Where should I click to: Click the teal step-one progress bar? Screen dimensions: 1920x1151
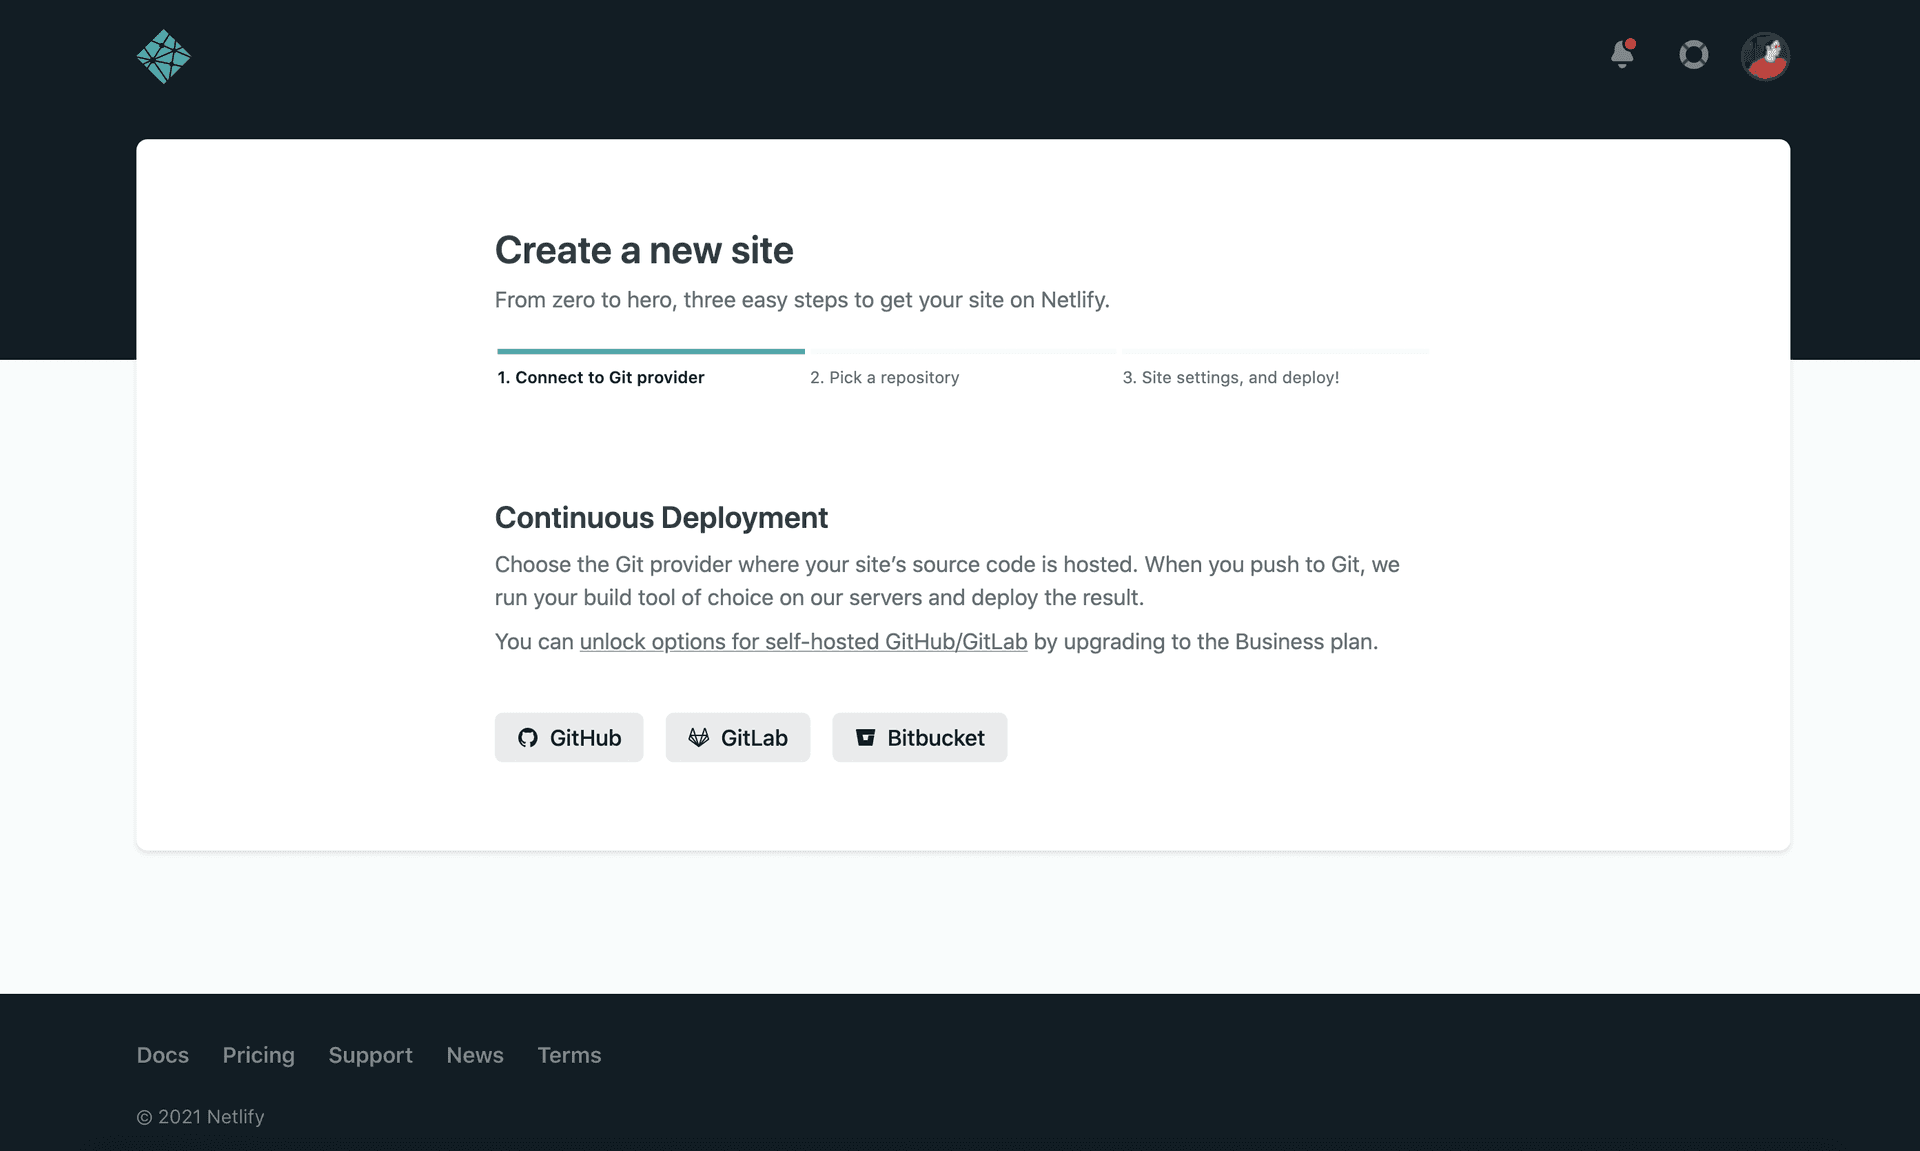tap(651, 351)
